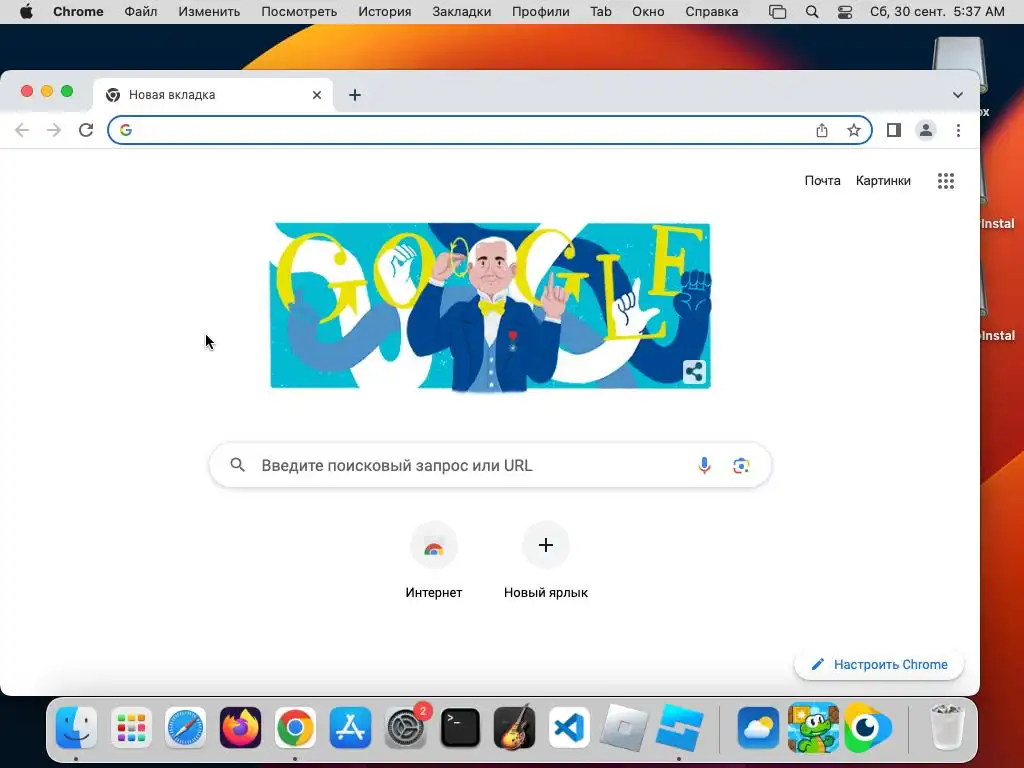Launch Safari from the Dock
The image size is (1024, 768).
pyautogui.click(x=185, y=727)
